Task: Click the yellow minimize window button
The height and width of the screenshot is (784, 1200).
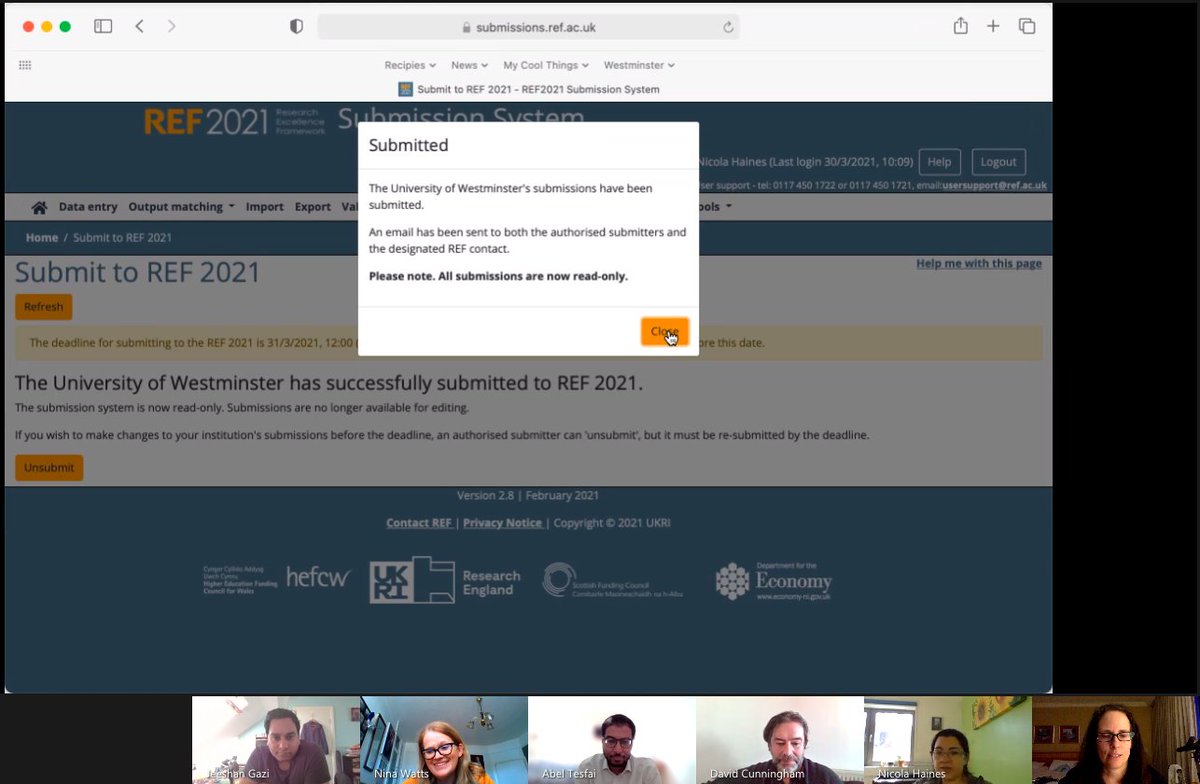Action: 46,27
